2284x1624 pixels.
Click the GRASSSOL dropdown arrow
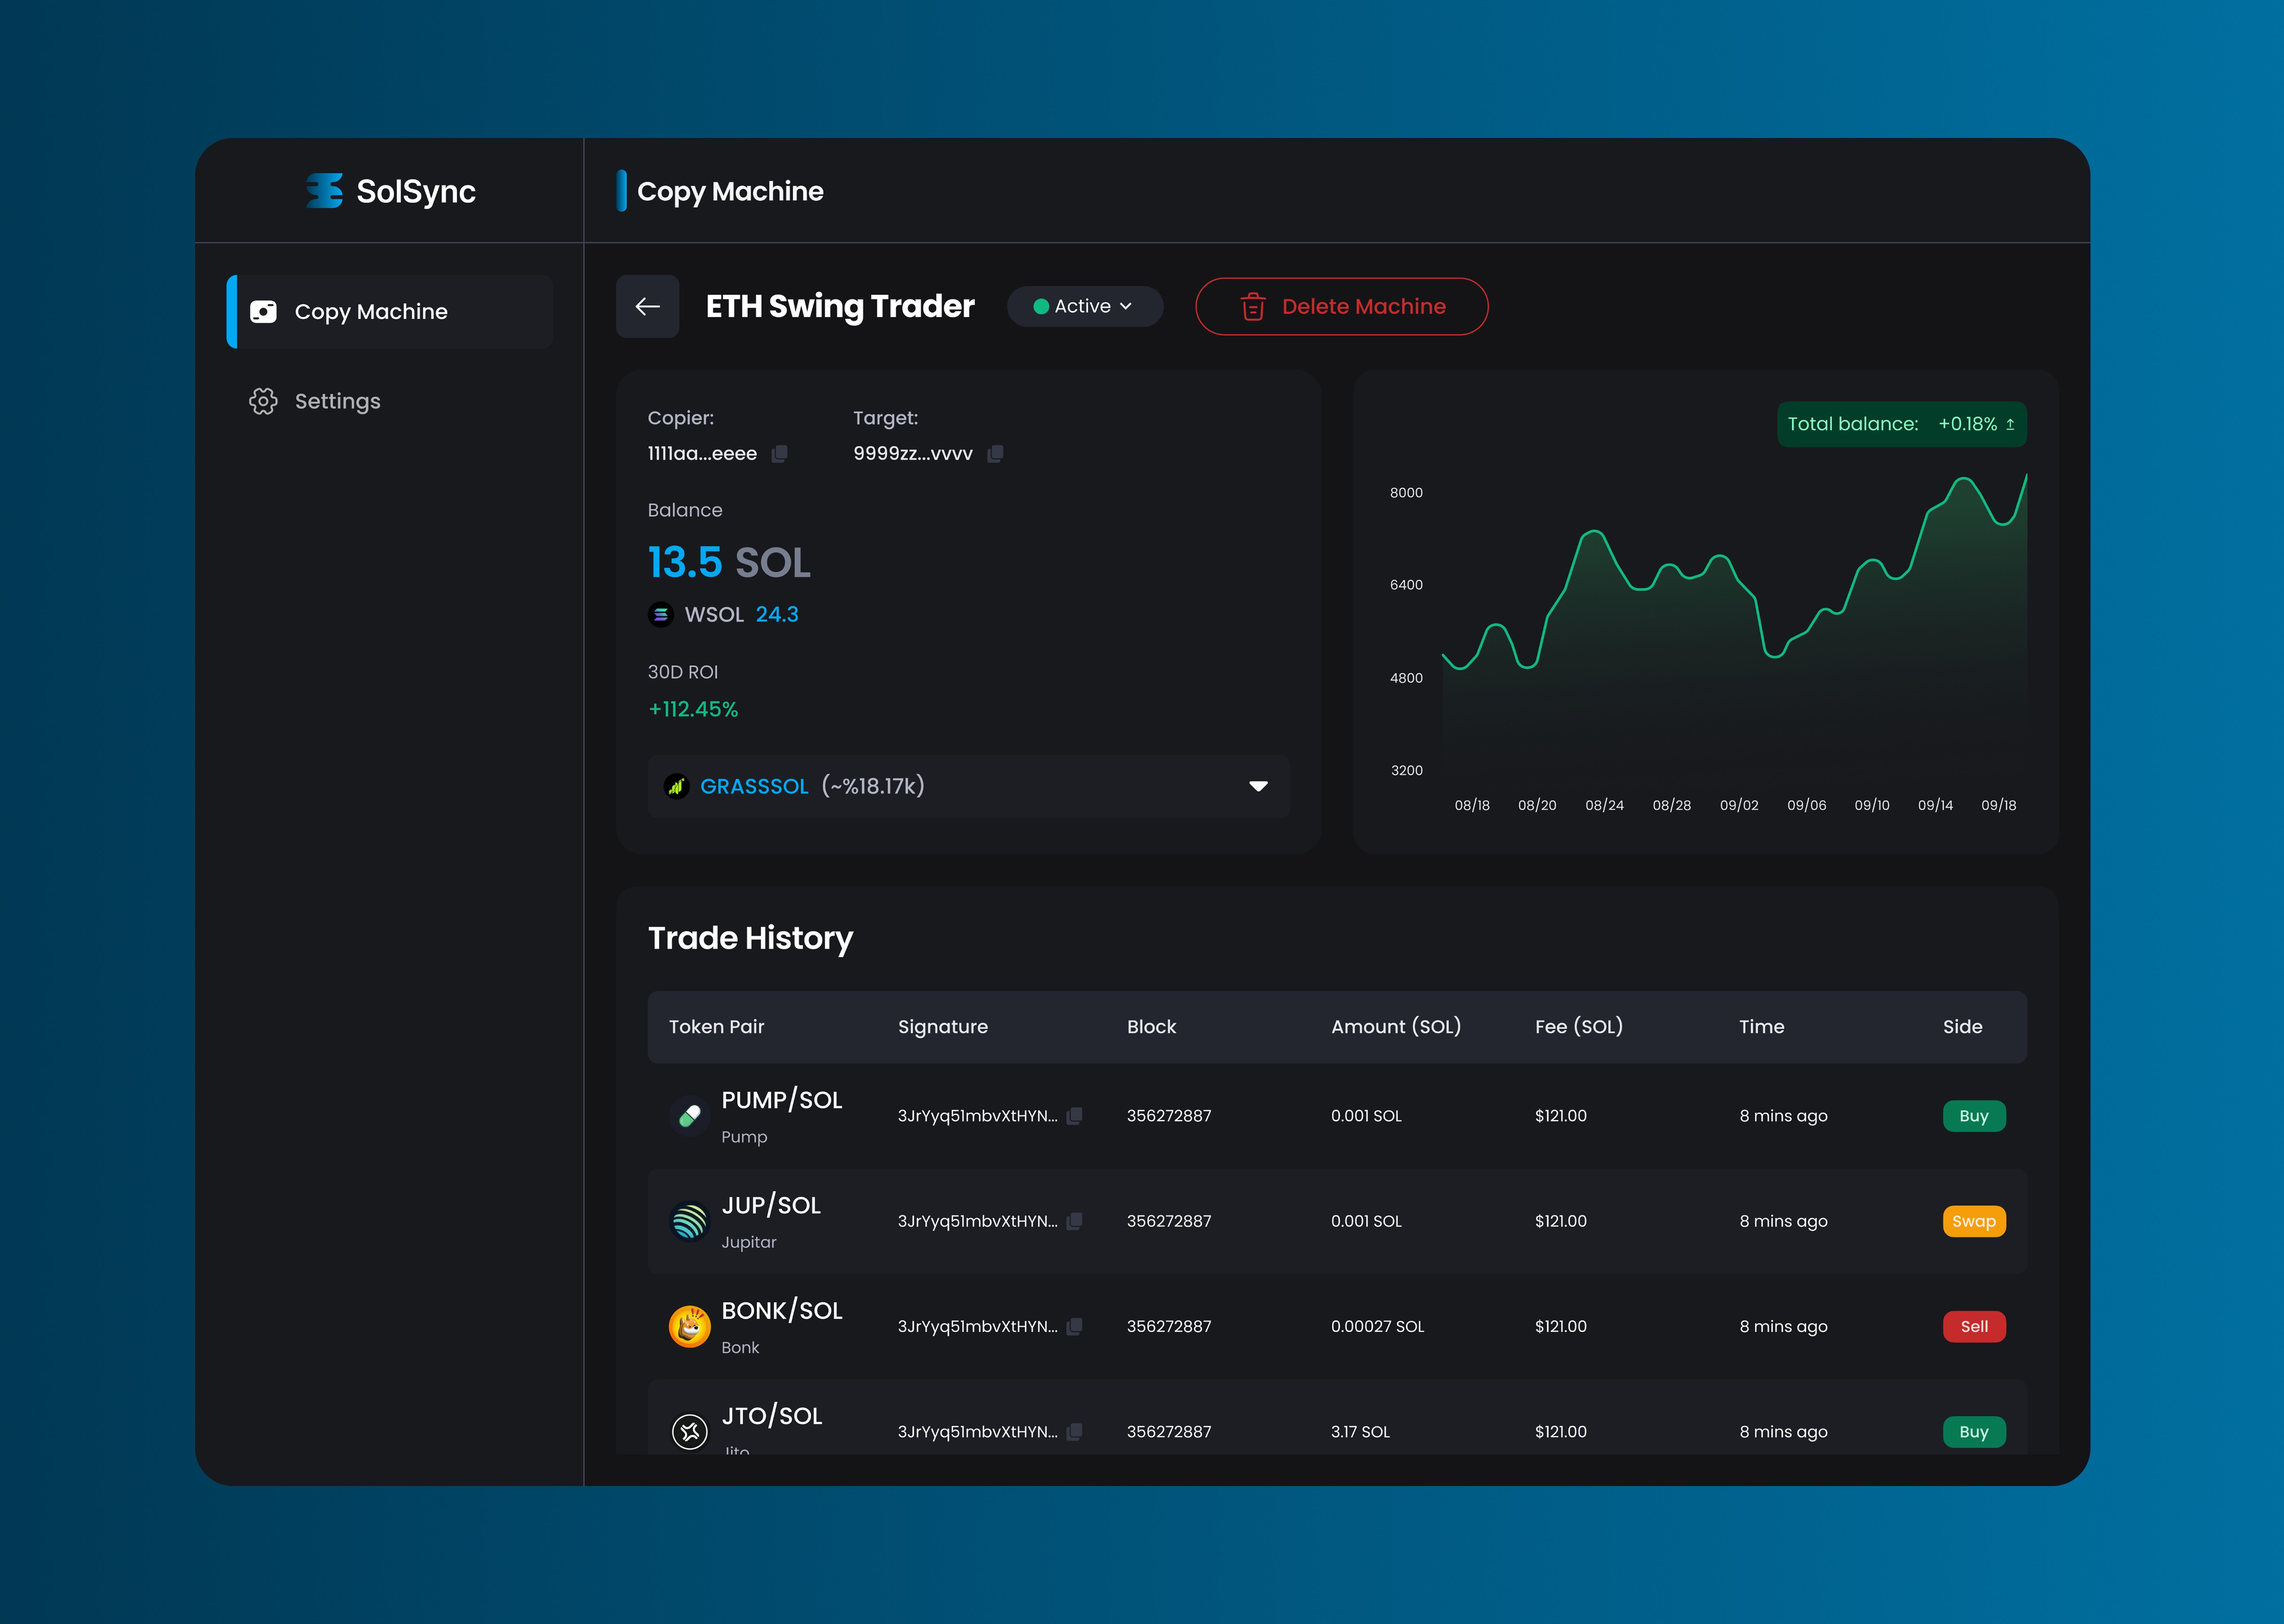pyautogui.click(x=1258, y=786)
